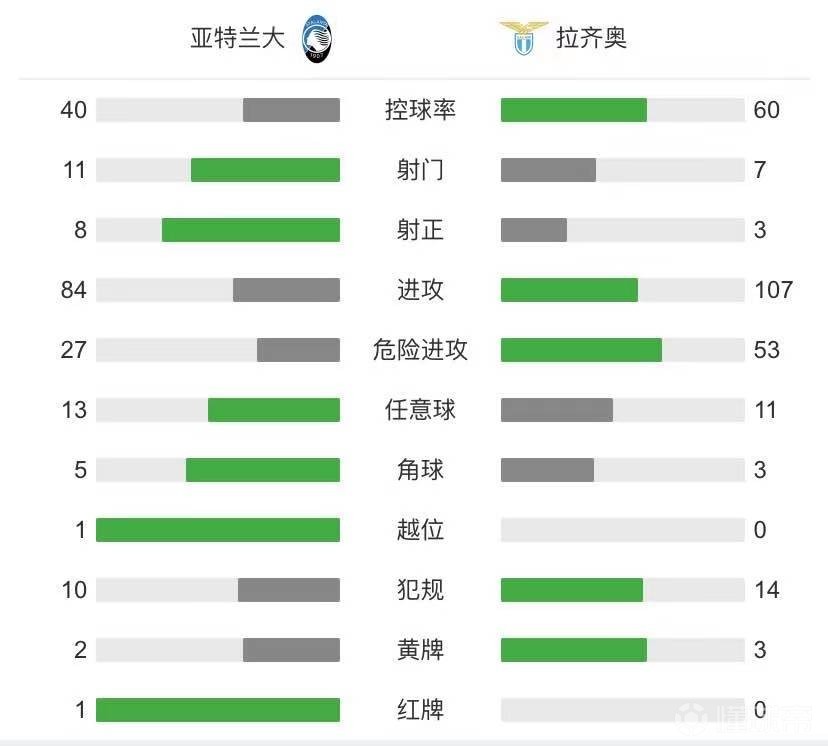Click Atalanta's full green 红牌 red card bar
The height and width of the screenshot is (746, 828).
(x=218, y=710)
